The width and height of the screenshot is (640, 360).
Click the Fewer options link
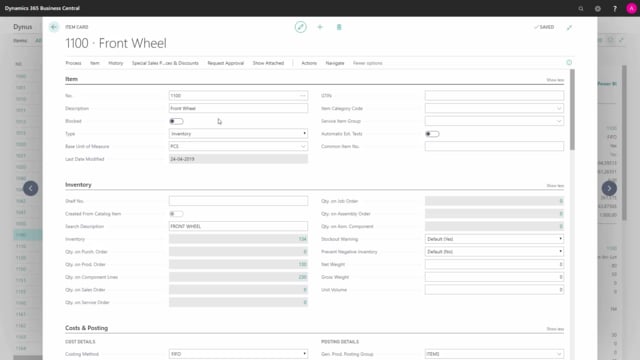(x=368, y=63)
